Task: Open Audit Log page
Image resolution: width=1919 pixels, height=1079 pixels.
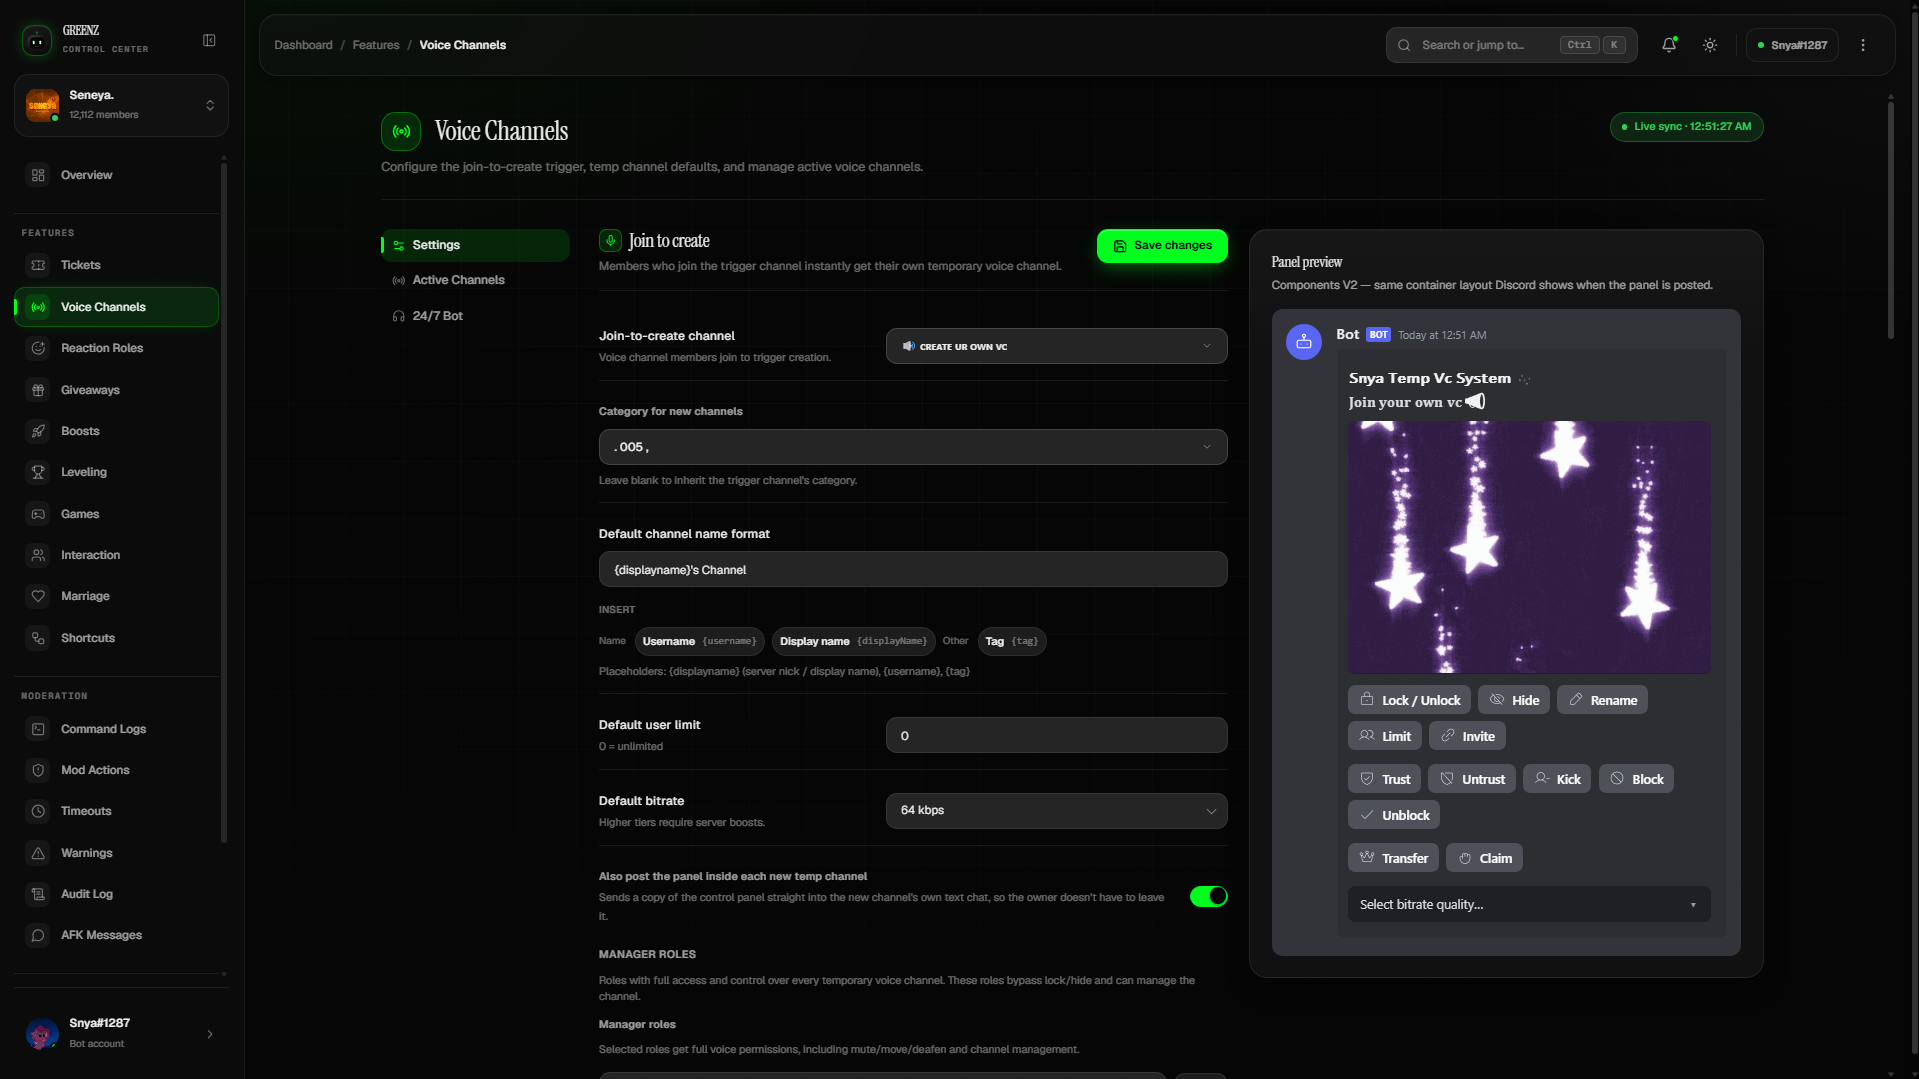Action: pos(117,894)
